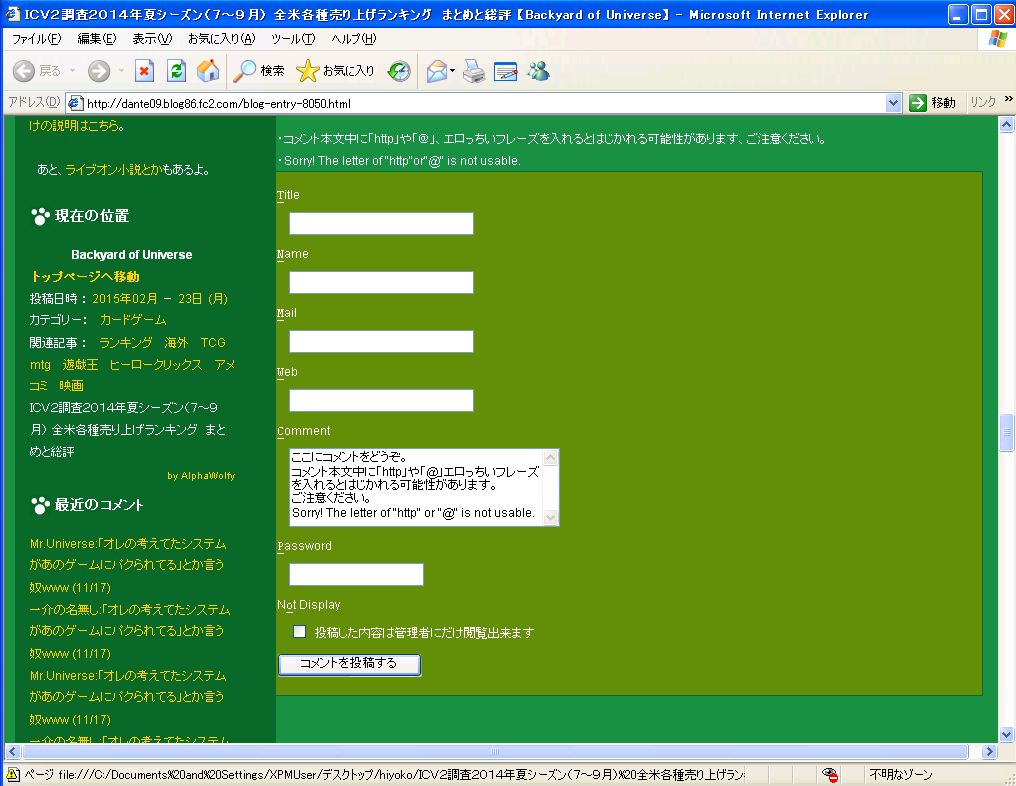Viewport: 1016px width, 786px height.
Task: Click the Mail envelope icon
Action: (436, 71)
